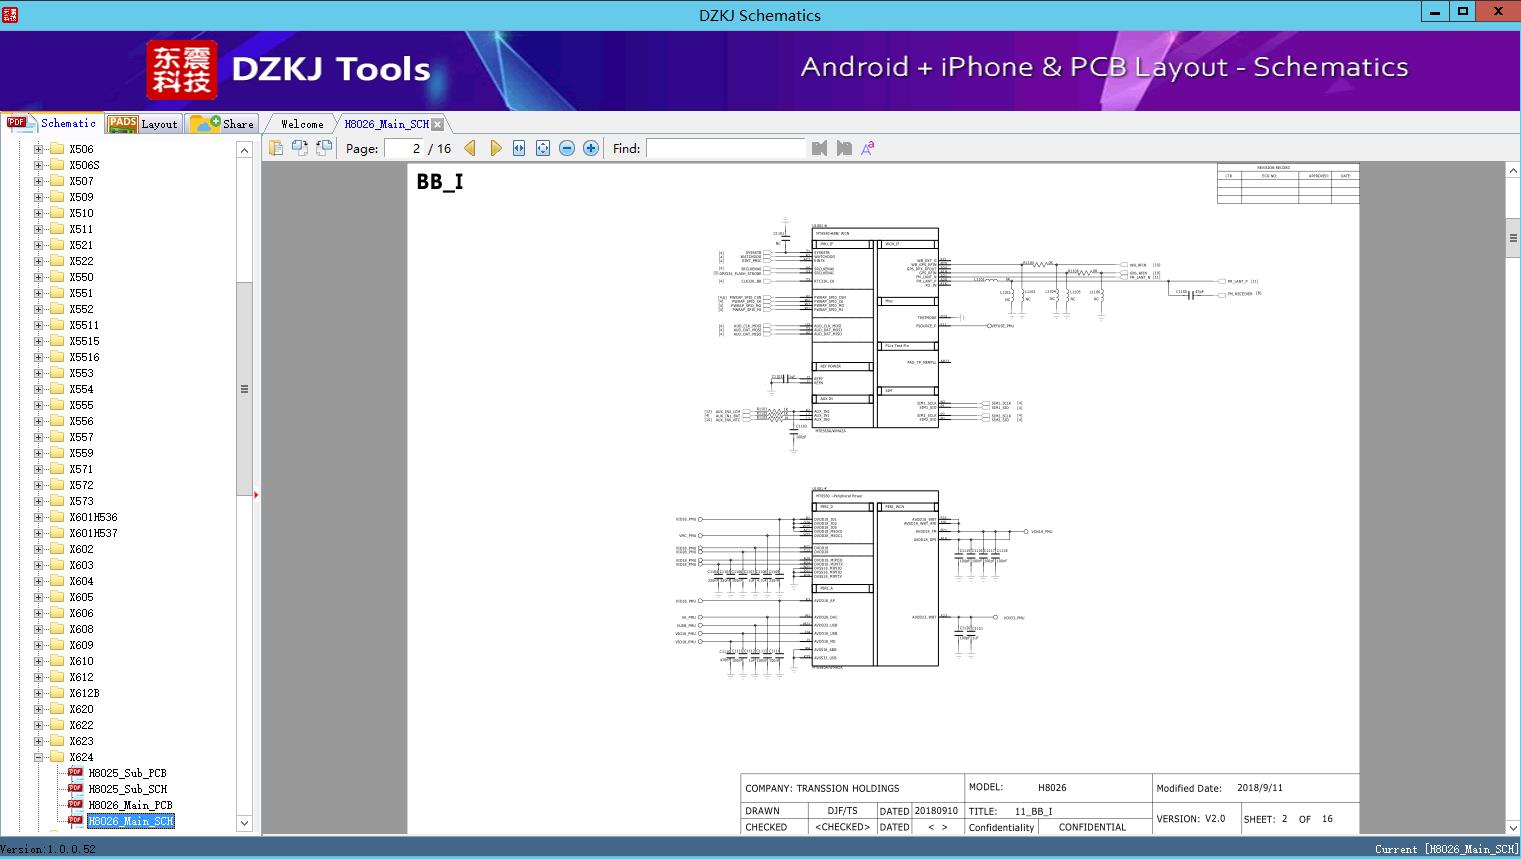Open the Welcome tab
Image resolution: width=1521 pixels, height=859 pixels.
pos(302,124)
